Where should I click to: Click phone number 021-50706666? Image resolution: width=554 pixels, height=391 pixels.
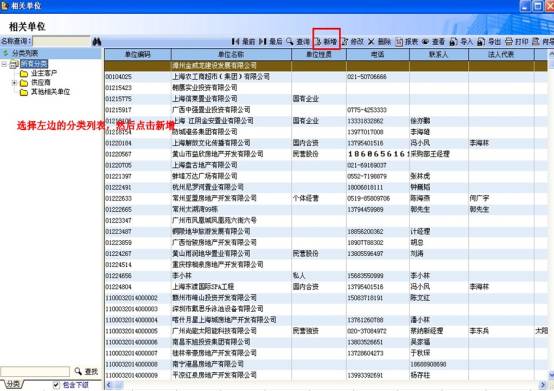367,77
